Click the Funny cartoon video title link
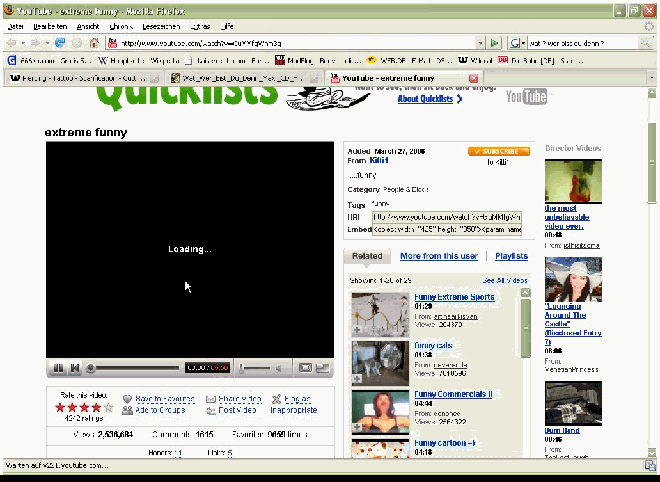 coord(444,443)
